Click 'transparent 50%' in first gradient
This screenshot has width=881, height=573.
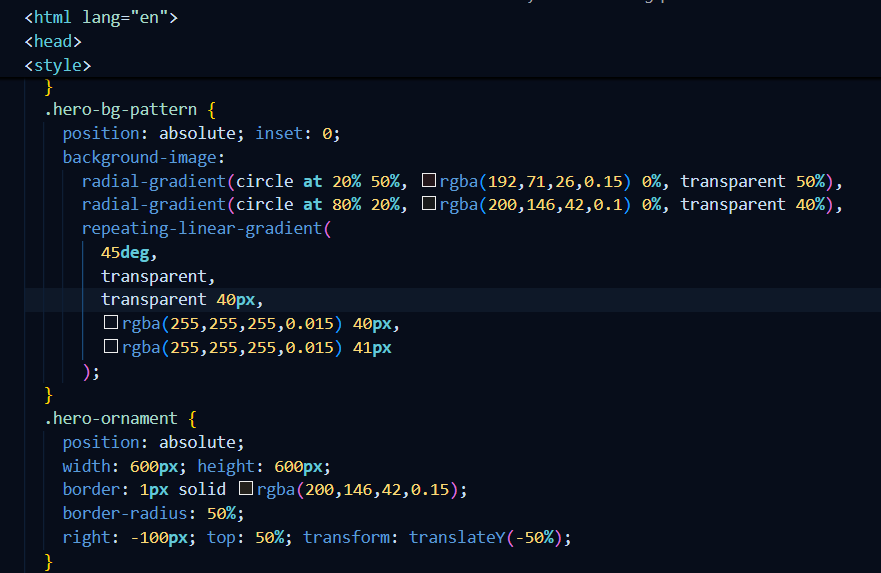(753, 181)
